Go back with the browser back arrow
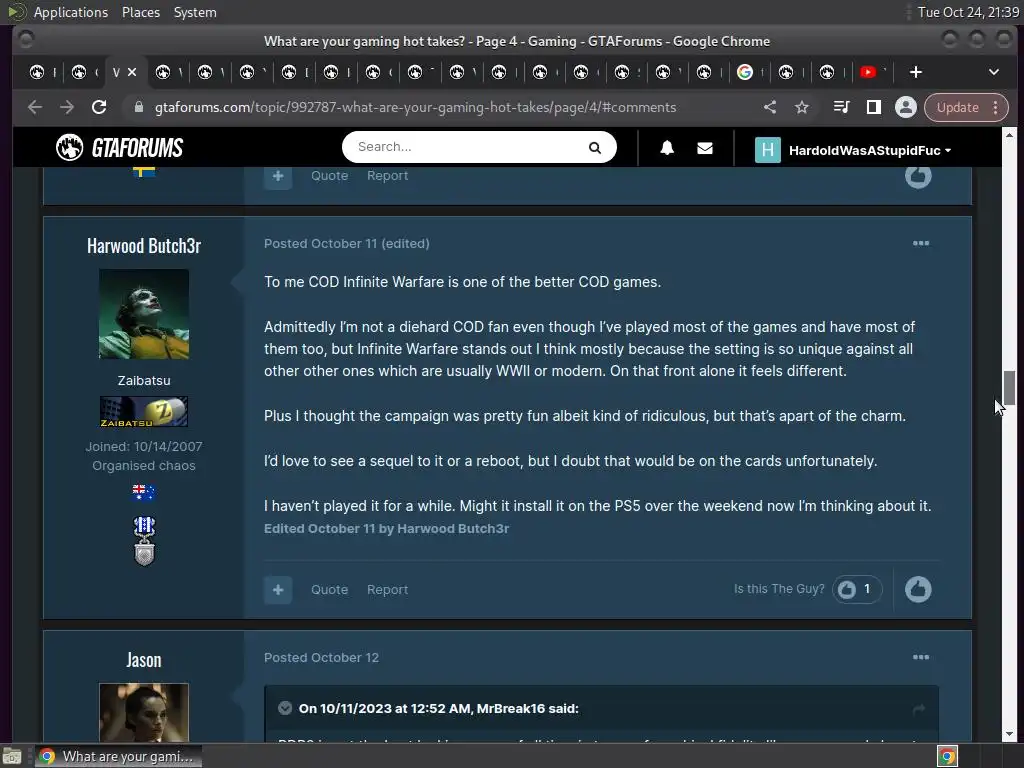Screen dimensions: 1024x768 [x=35, y=107]
